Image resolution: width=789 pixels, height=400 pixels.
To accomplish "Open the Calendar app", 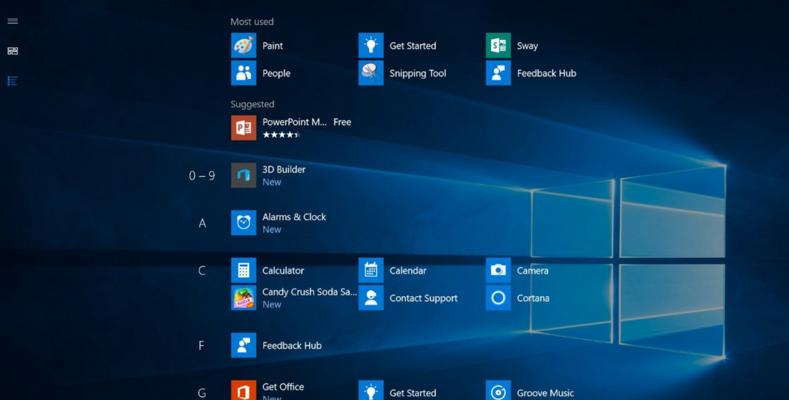I will click(x=392, y=270).
